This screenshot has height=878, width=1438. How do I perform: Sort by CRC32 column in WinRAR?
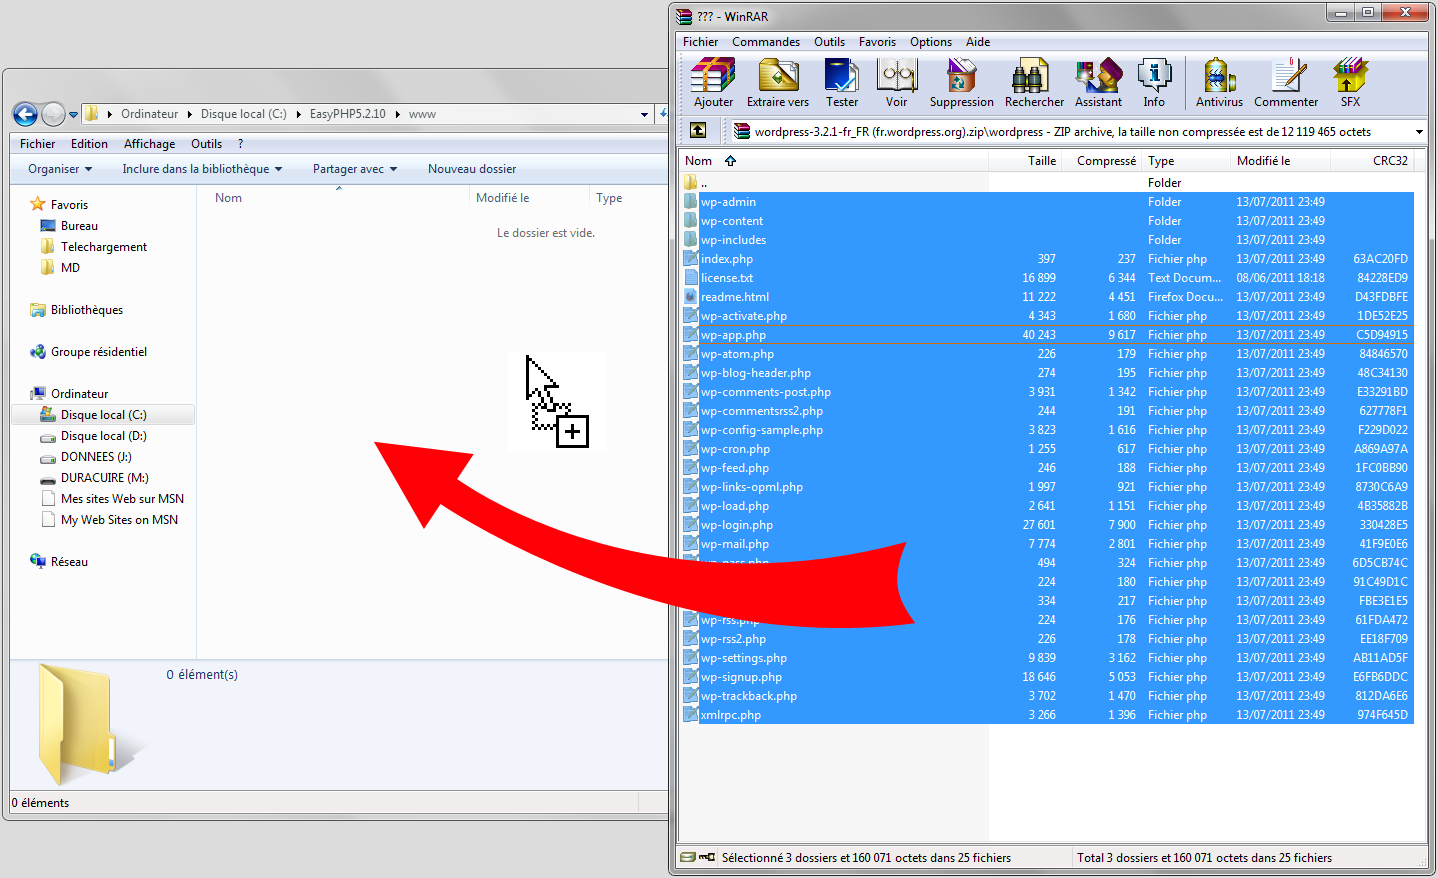pos(1370,161)
